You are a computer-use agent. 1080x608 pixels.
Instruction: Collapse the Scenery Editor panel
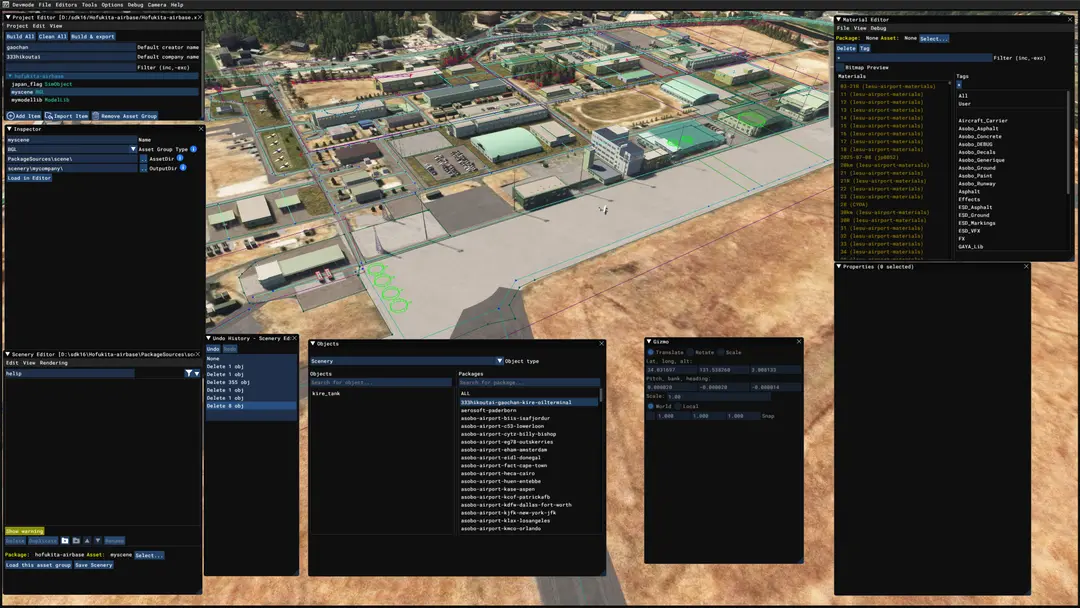pos(8,354)
